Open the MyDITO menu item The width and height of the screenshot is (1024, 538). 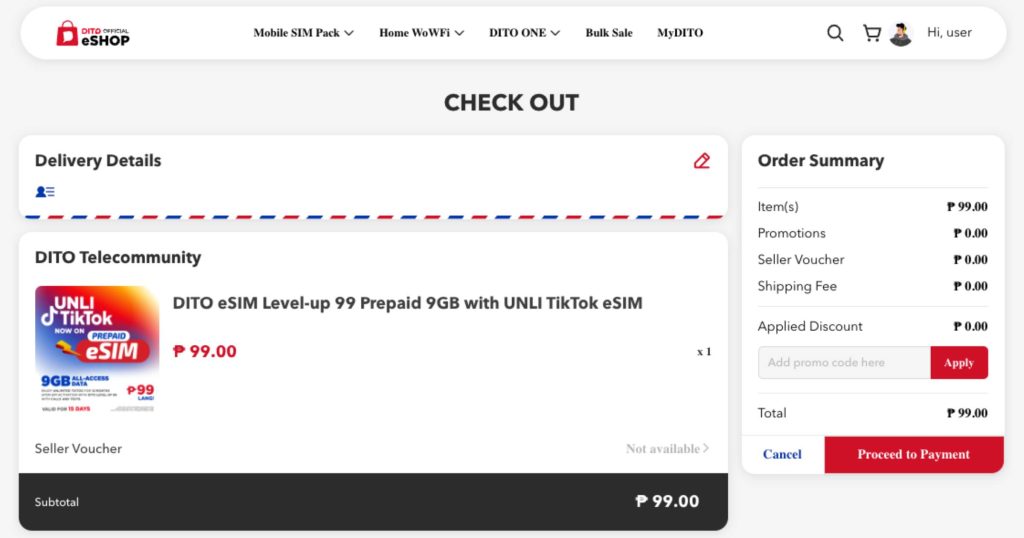680,33
